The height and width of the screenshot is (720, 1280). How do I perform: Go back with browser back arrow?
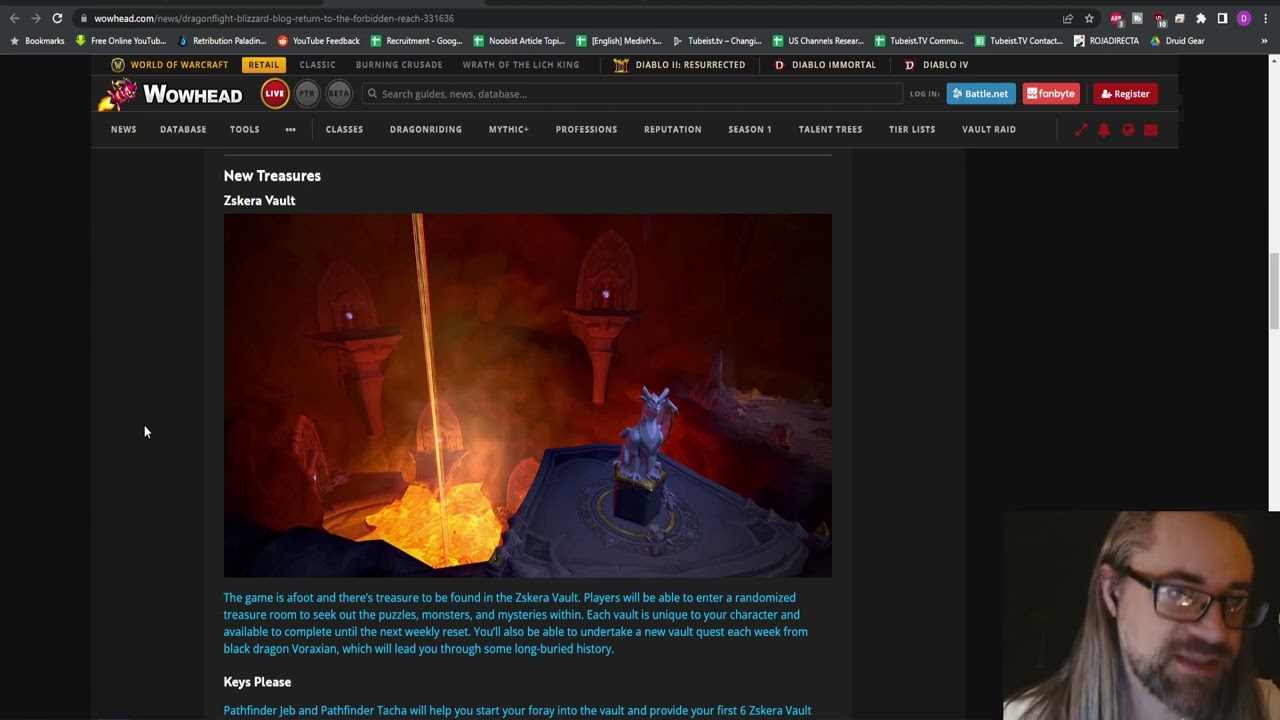(14, 18)
